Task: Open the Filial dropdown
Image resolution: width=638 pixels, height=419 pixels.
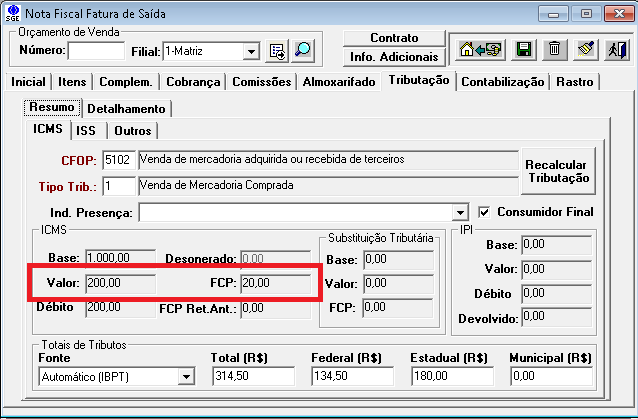Action: [x=250, y=50]
